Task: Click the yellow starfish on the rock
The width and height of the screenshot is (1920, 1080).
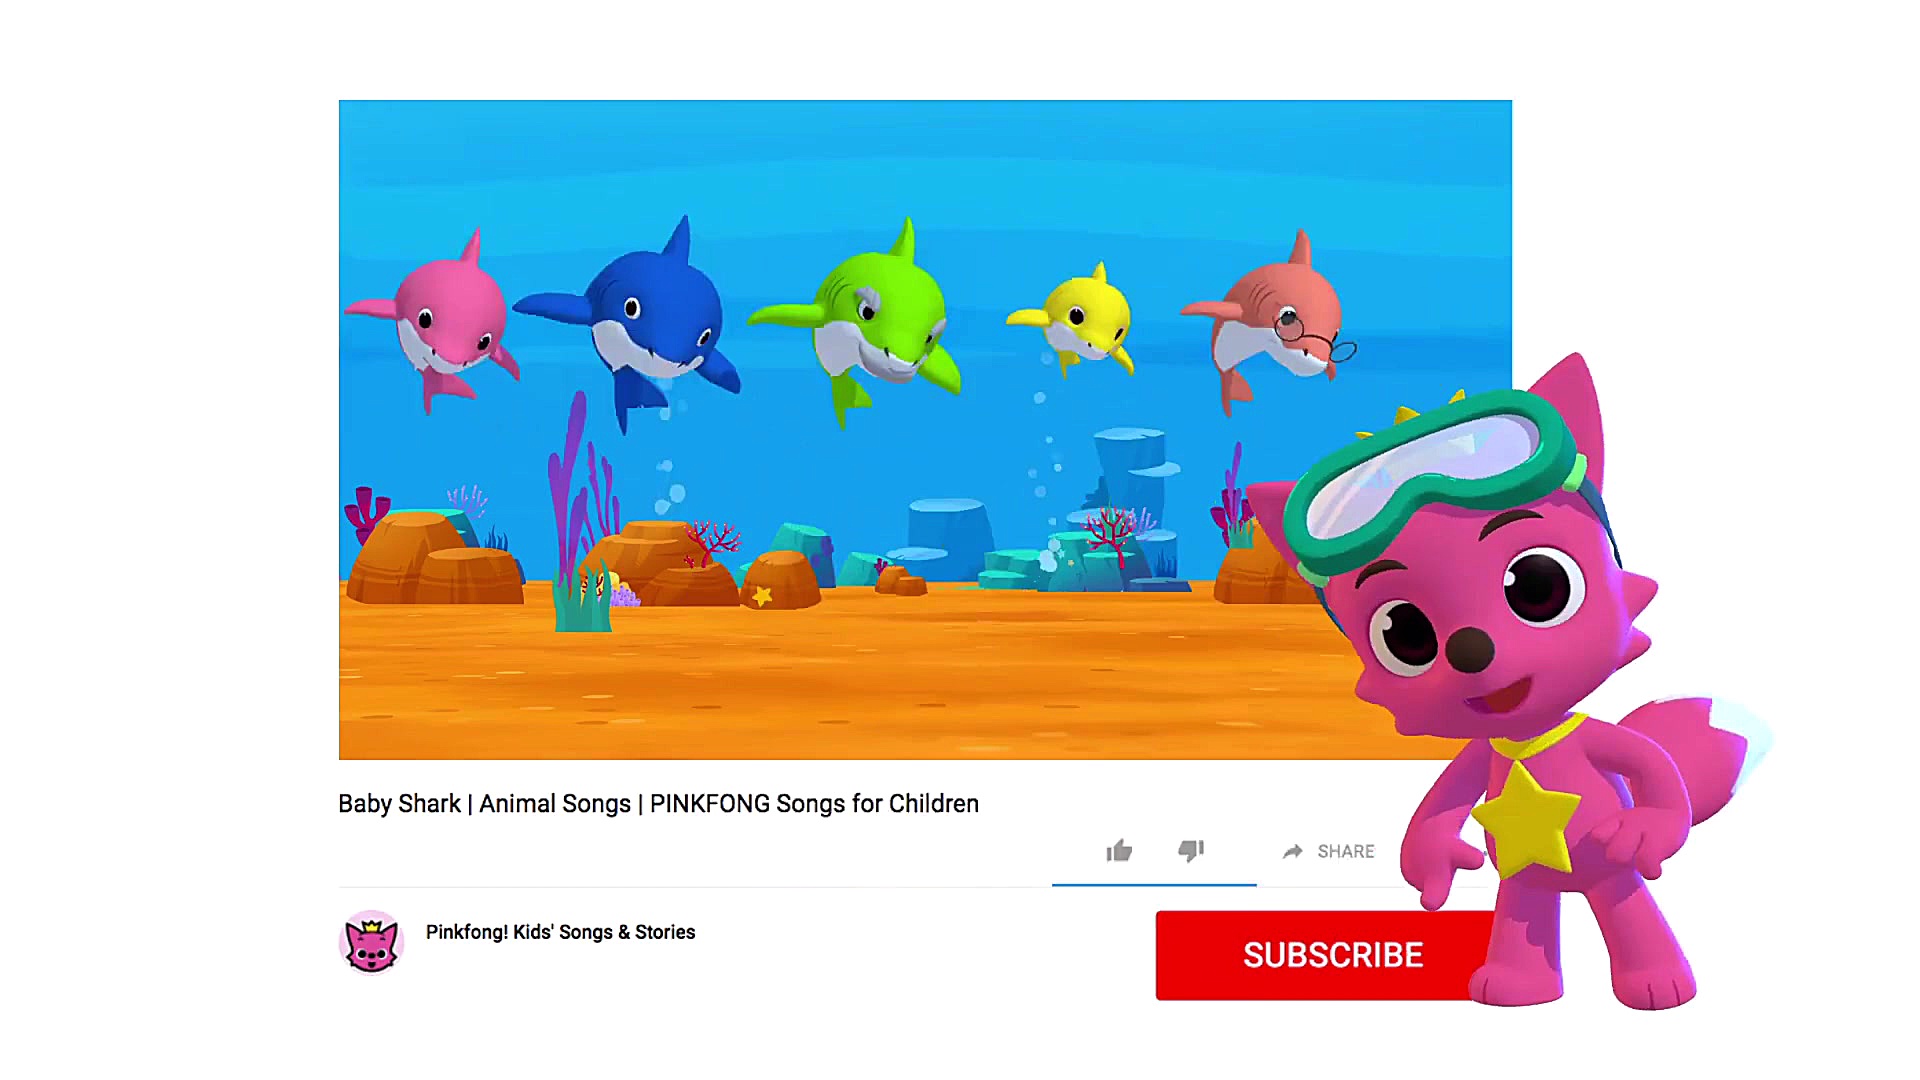Action: click(762, 596)
